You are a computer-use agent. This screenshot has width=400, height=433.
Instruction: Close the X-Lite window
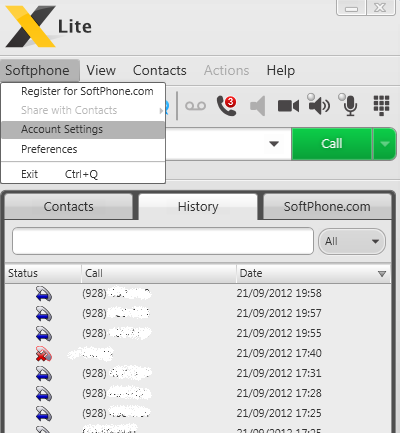380,7
